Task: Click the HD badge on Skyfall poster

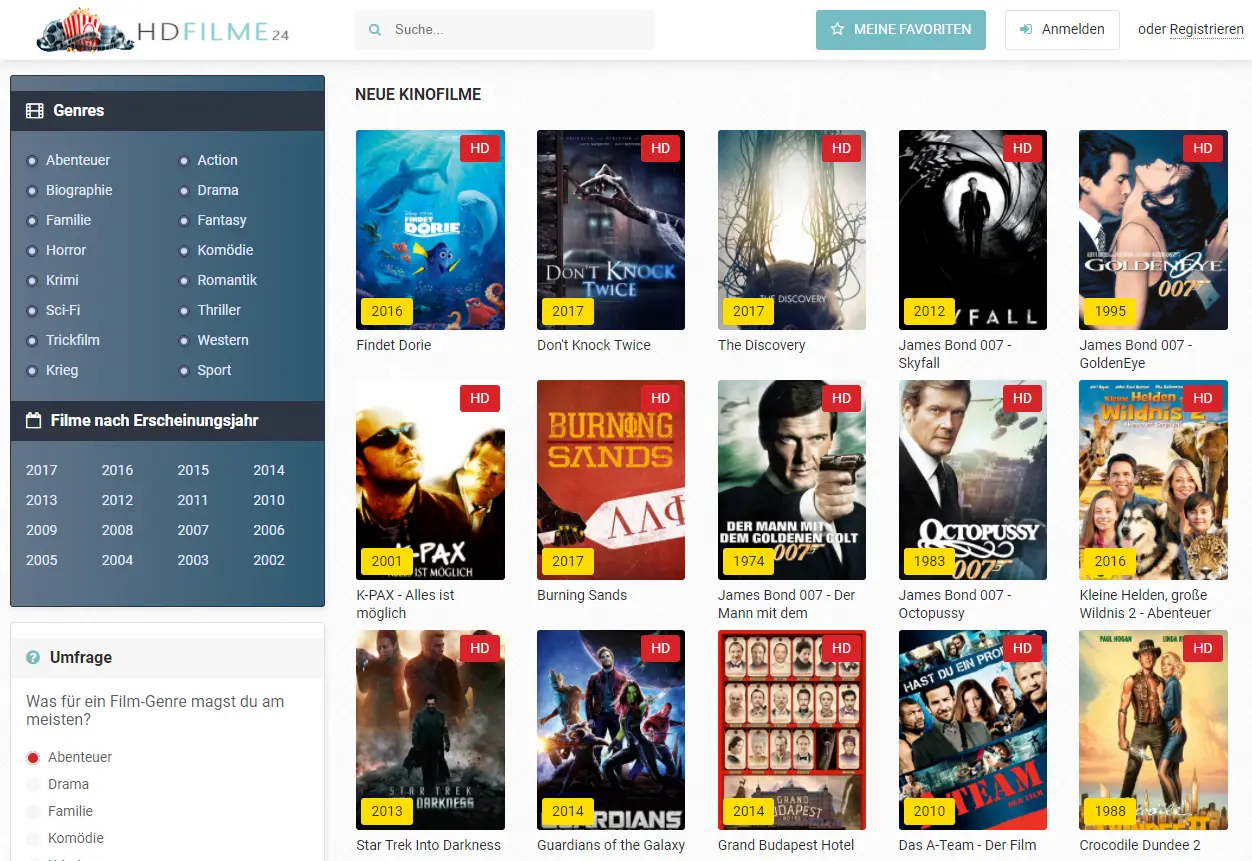Action: 1022,148
